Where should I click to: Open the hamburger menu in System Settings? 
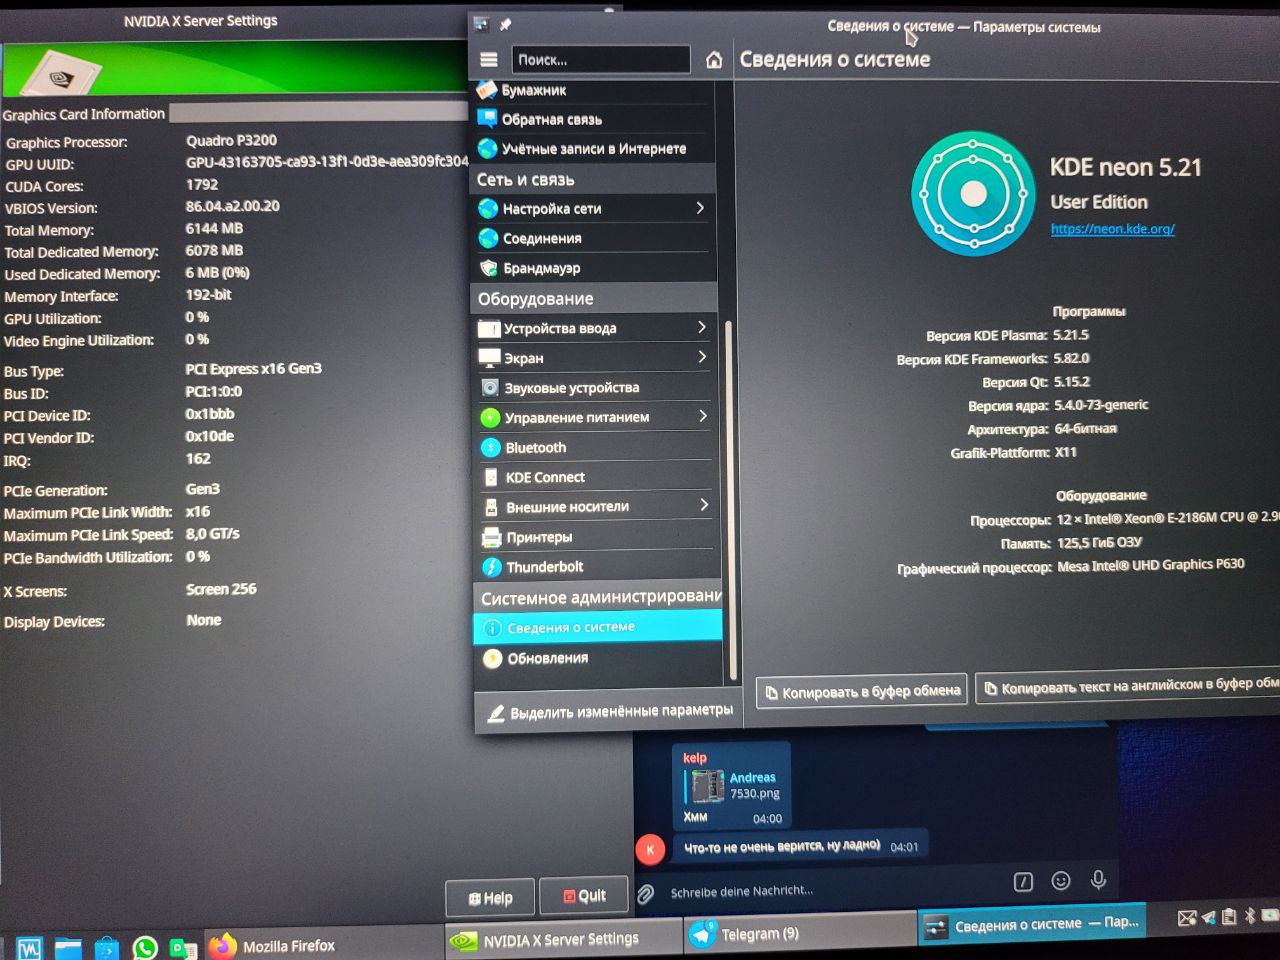click(x=488, y=60)
